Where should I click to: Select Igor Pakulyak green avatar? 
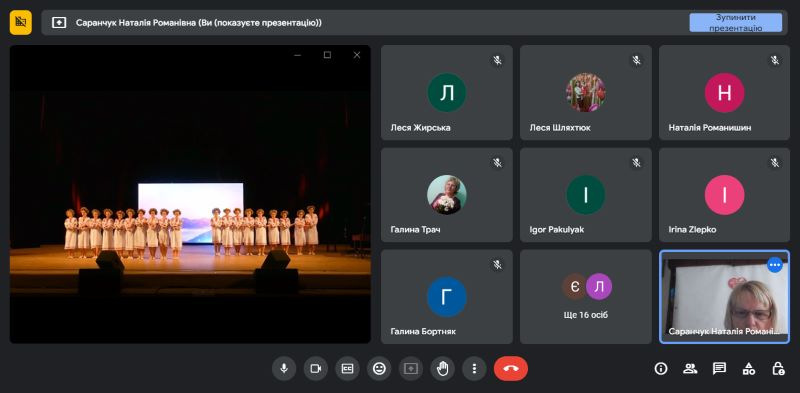click(585, 195)
